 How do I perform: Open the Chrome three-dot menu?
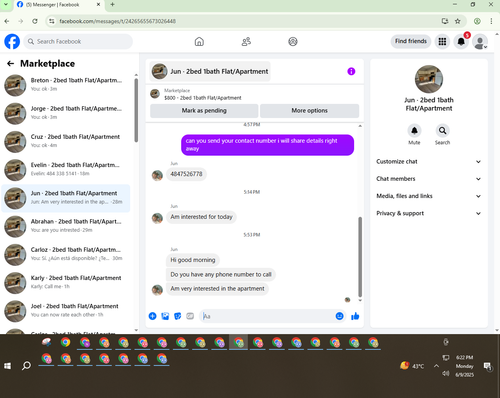491,21
